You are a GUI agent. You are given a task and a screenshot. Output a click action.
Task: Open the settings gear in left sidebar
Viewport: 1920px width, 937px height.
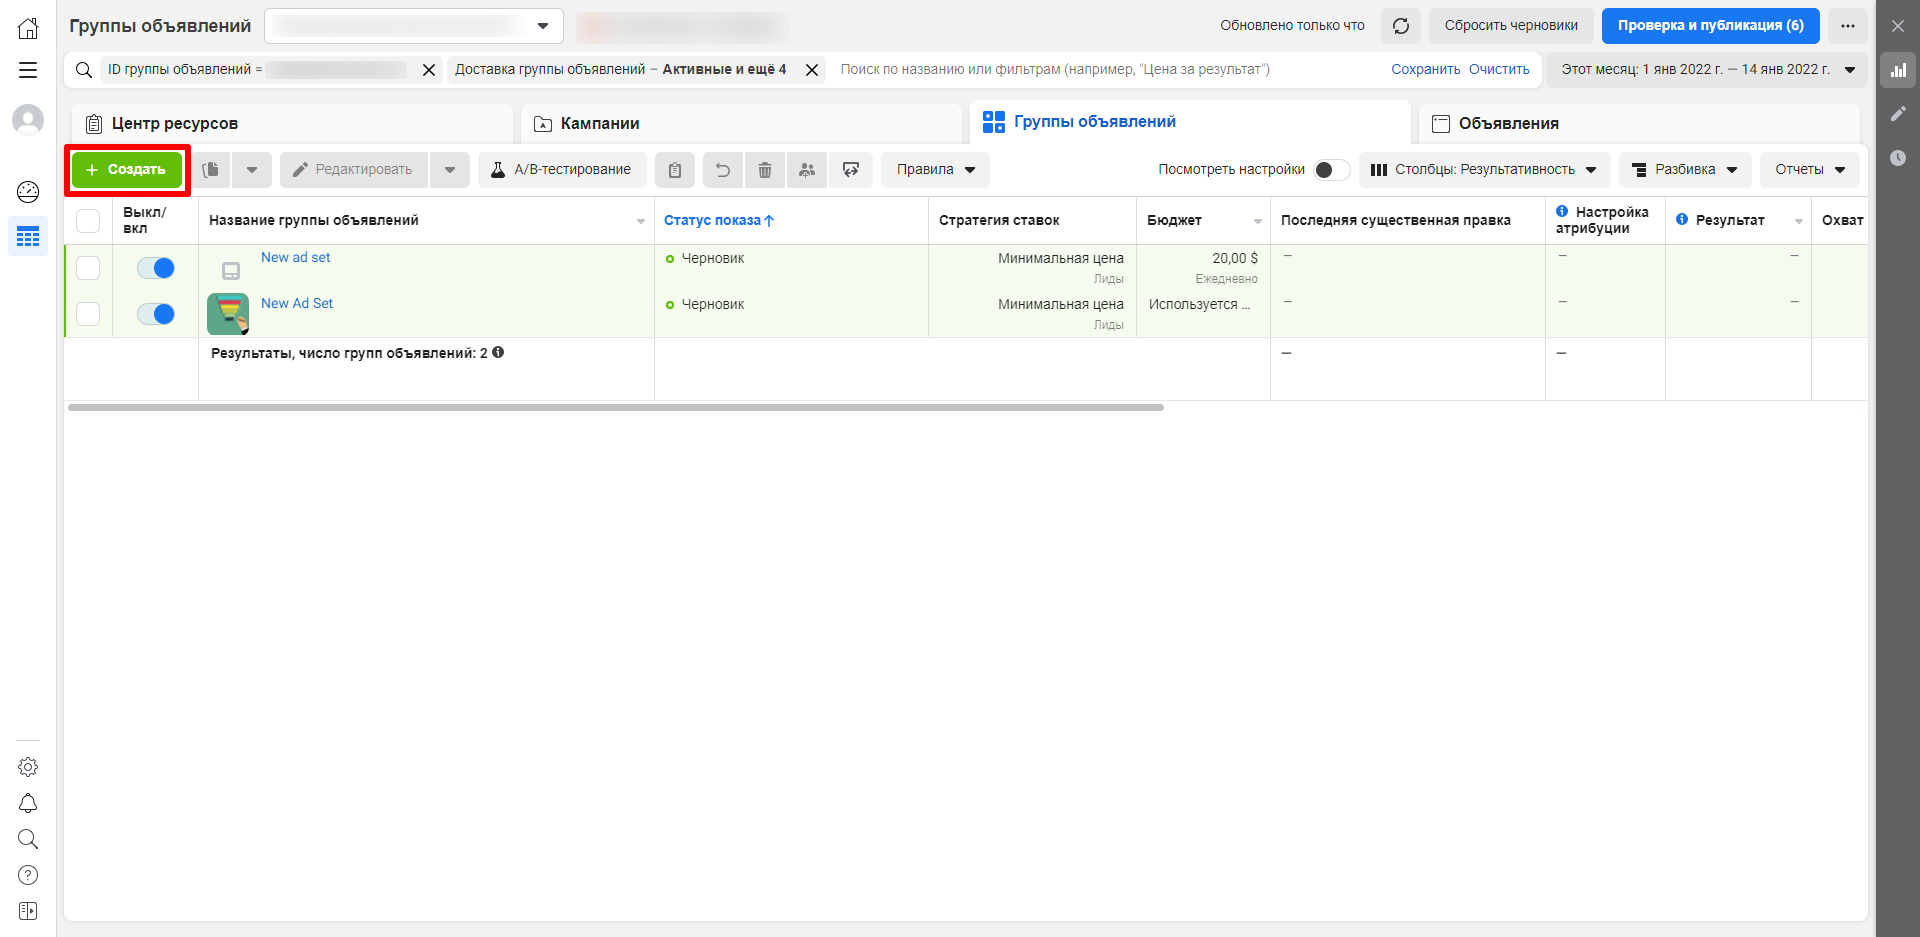point(28,767)
